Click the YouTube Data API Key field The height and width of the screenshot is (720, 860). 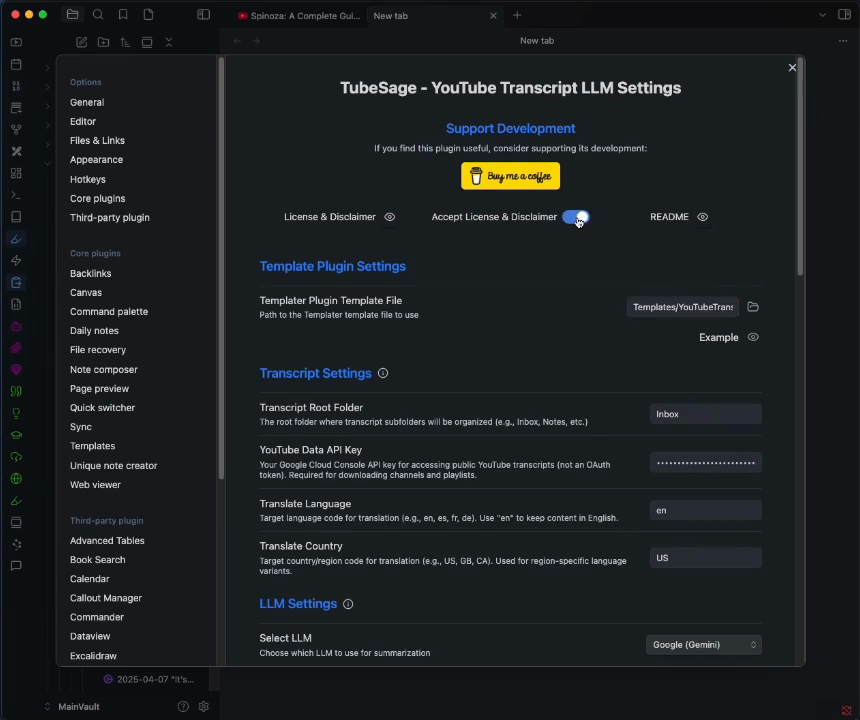[706, 463]
